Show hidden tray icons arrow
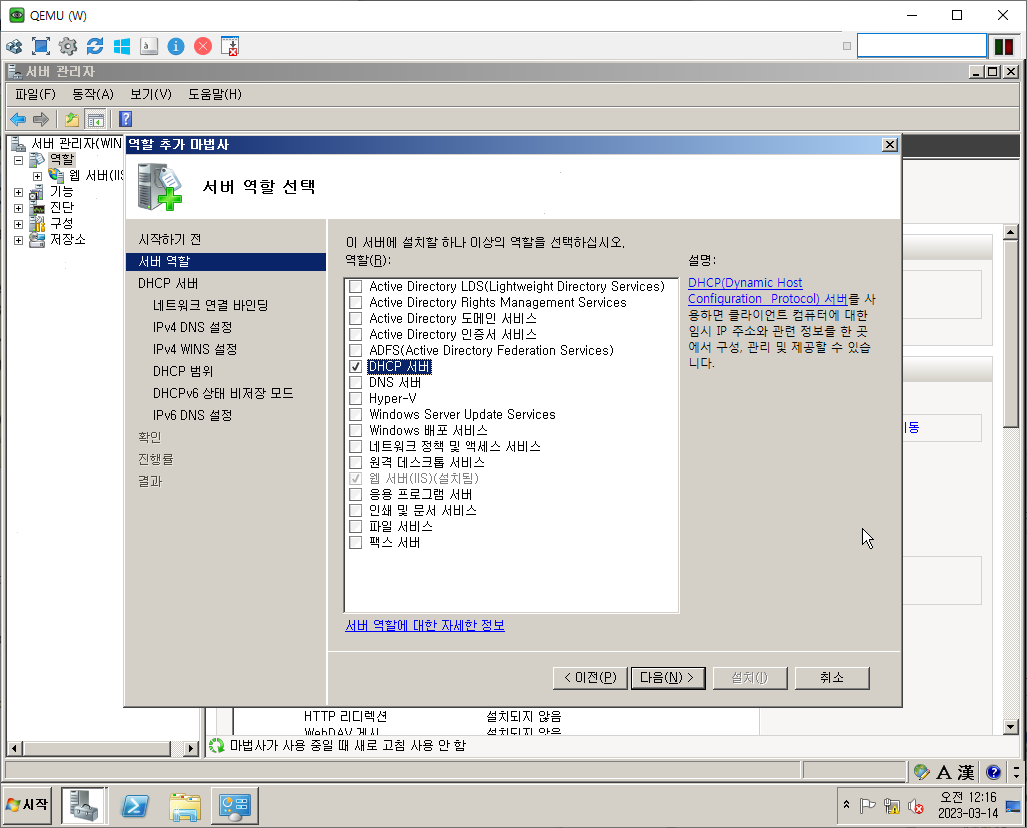1027x828 pixels. tap(846, 804)
